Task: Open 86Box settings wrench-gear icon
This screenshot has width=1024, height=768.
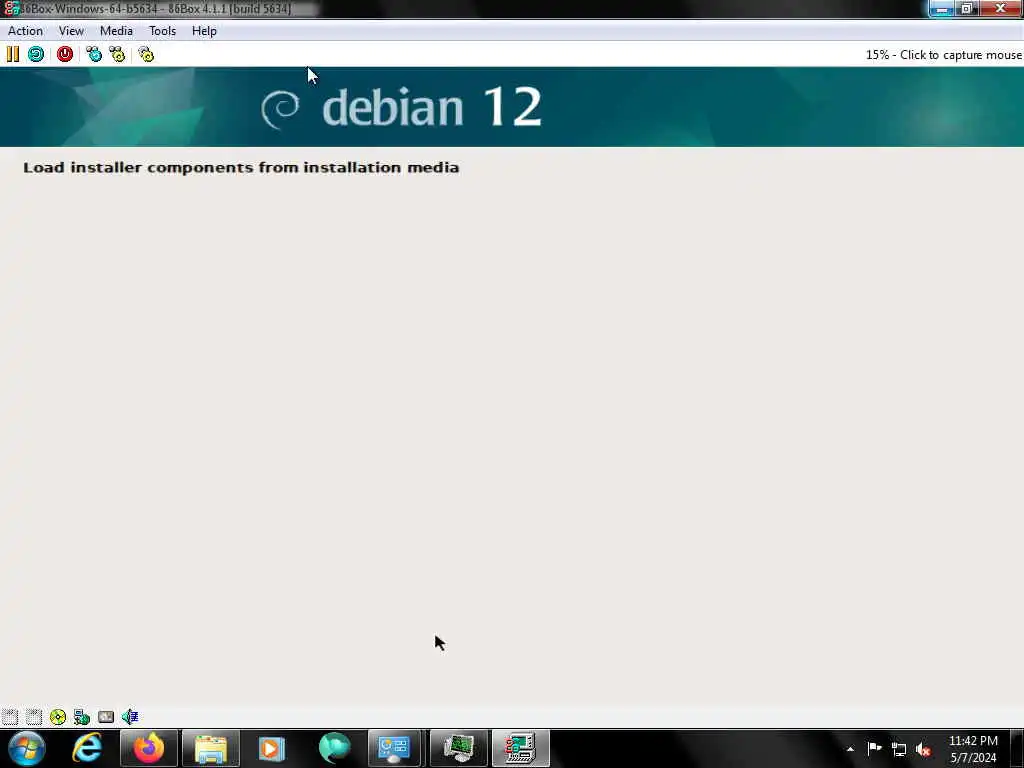Action: coord(146,54)
